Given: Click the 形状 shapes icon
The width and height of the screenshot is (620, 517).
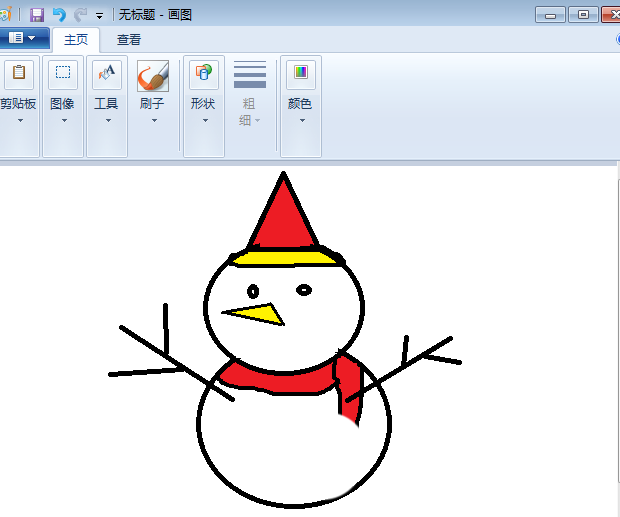Looking at the screenshot, I should [x=204, y=74].
